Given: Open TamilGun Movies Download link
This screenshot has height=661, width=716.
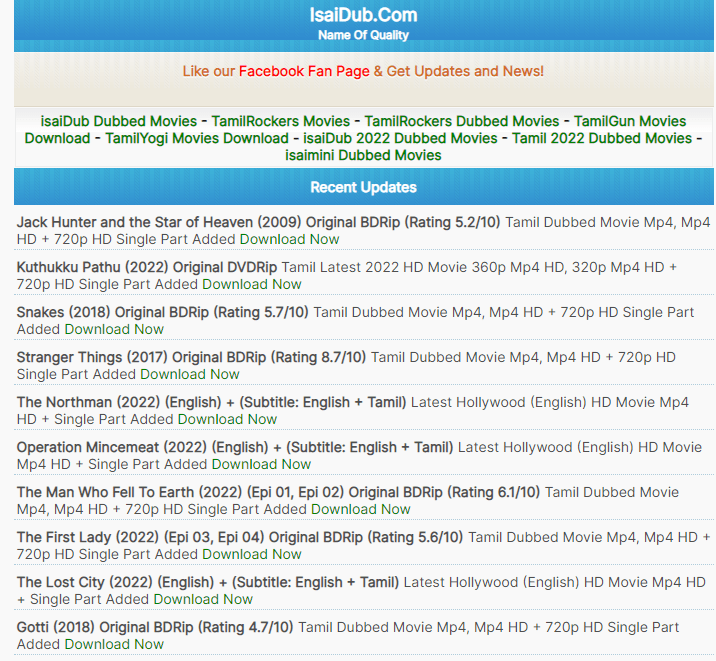Looking at the screenshot, I should (630, 121).
